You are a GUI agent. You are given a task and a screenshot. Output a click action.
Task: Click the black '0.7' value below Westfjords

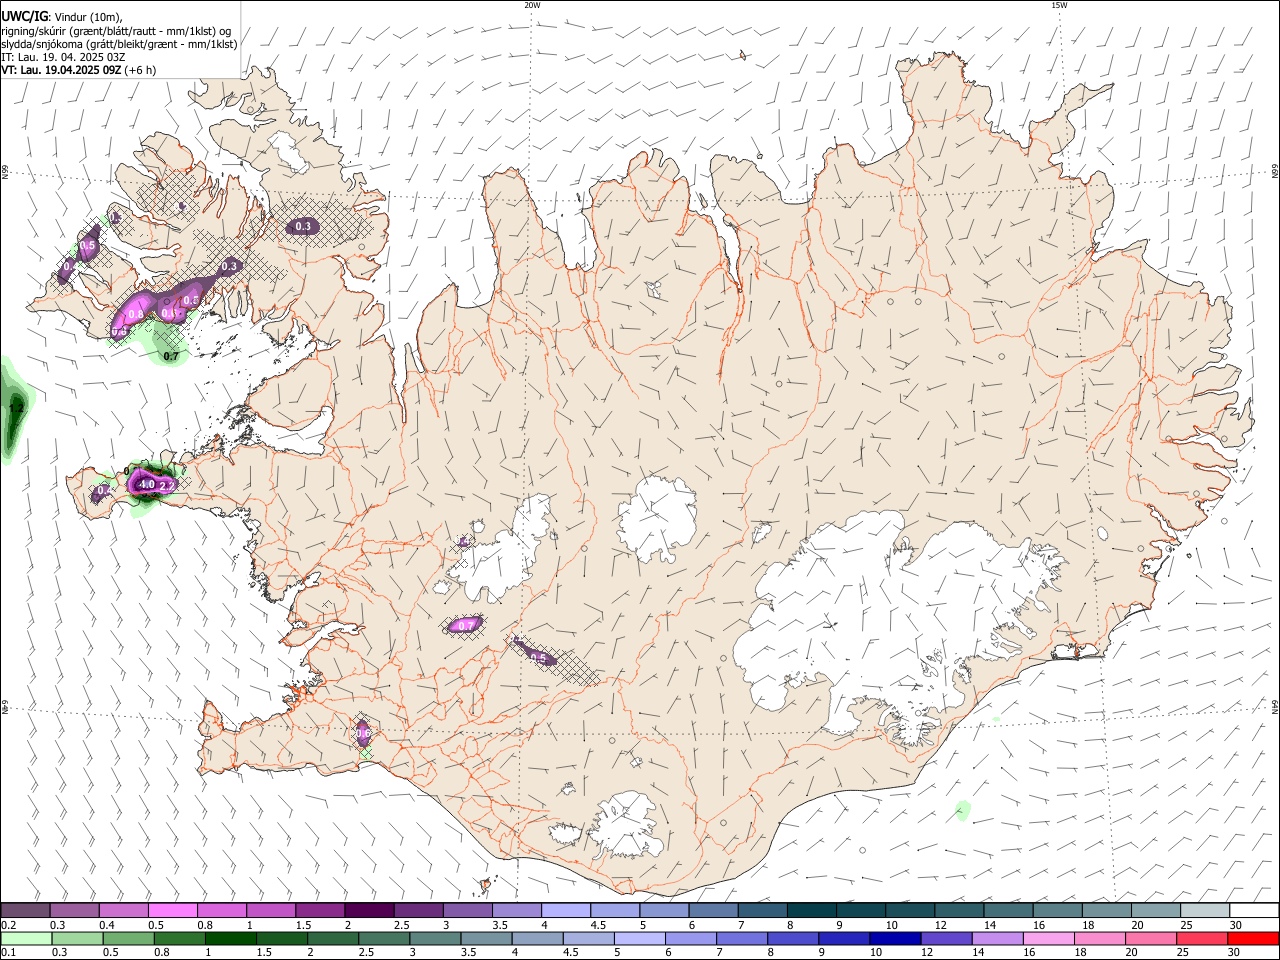[x=171, y=356]
